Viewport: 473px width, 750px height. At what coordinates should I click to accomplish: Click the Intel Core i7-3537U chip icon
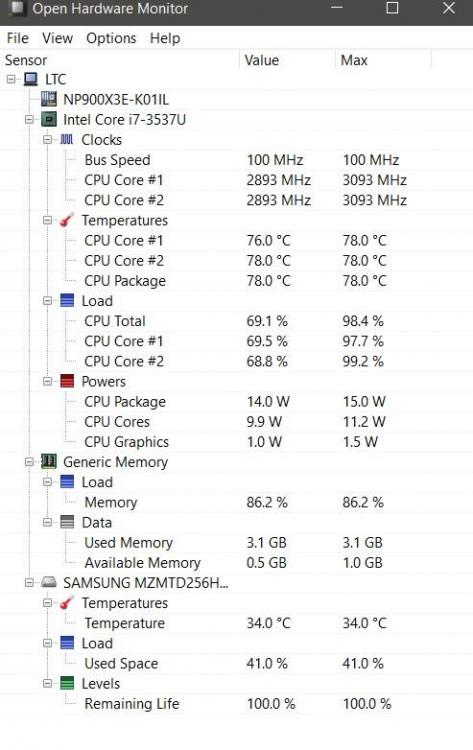point(48,120)
